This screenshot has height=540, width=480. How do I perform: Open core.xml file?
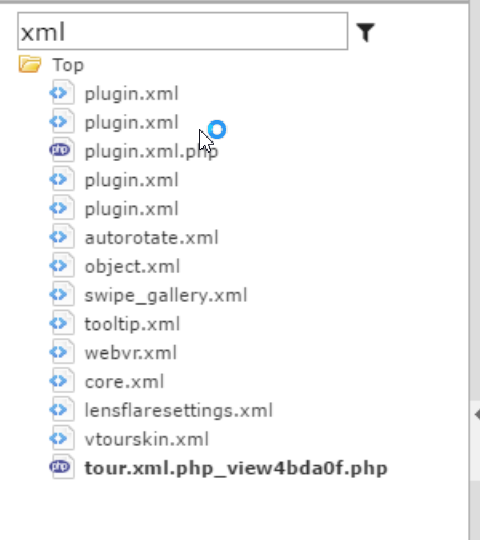point(124,382)
